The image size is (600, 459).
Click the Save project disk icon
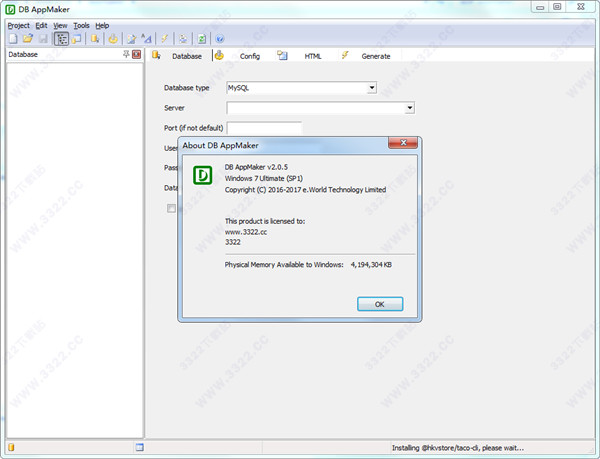pyautogui.click(x=43, y=39)
